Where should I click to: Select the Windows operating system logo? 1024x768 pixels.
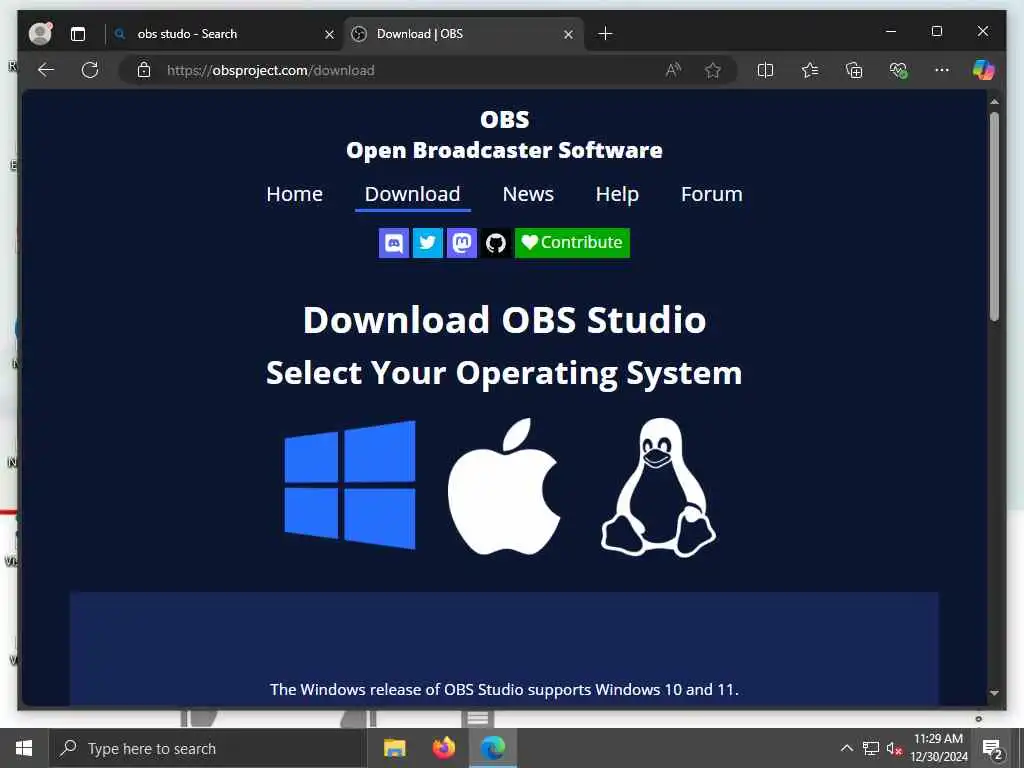click(350, 485)
